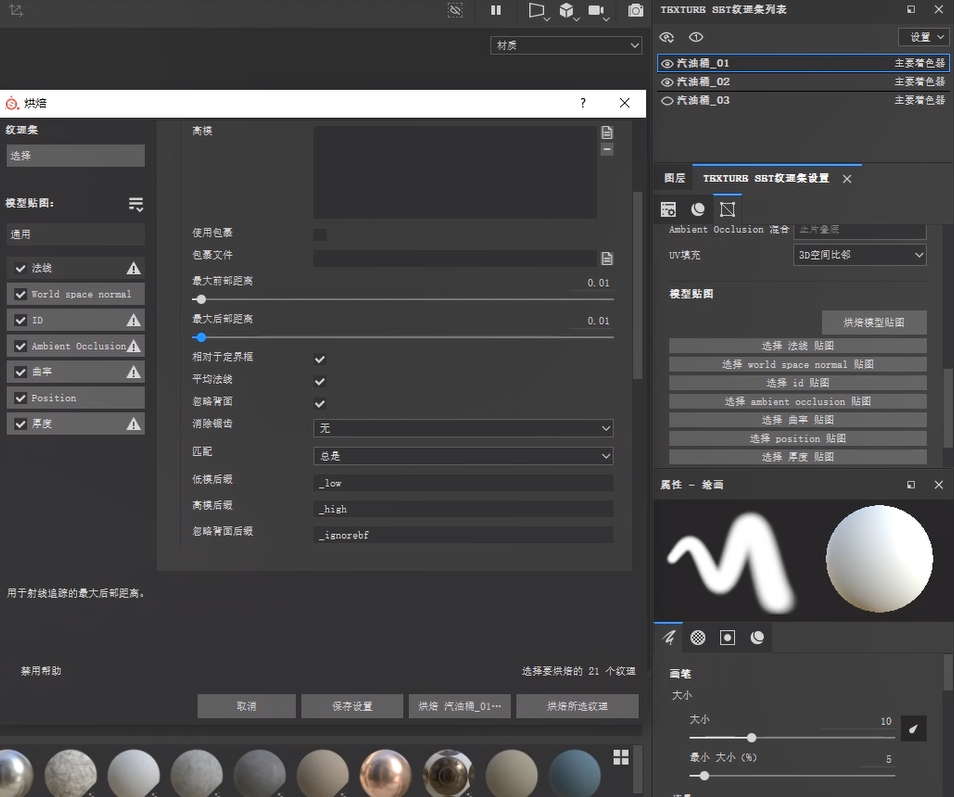Uncheck the 法线 mesh map checkbox

(21, 268)
